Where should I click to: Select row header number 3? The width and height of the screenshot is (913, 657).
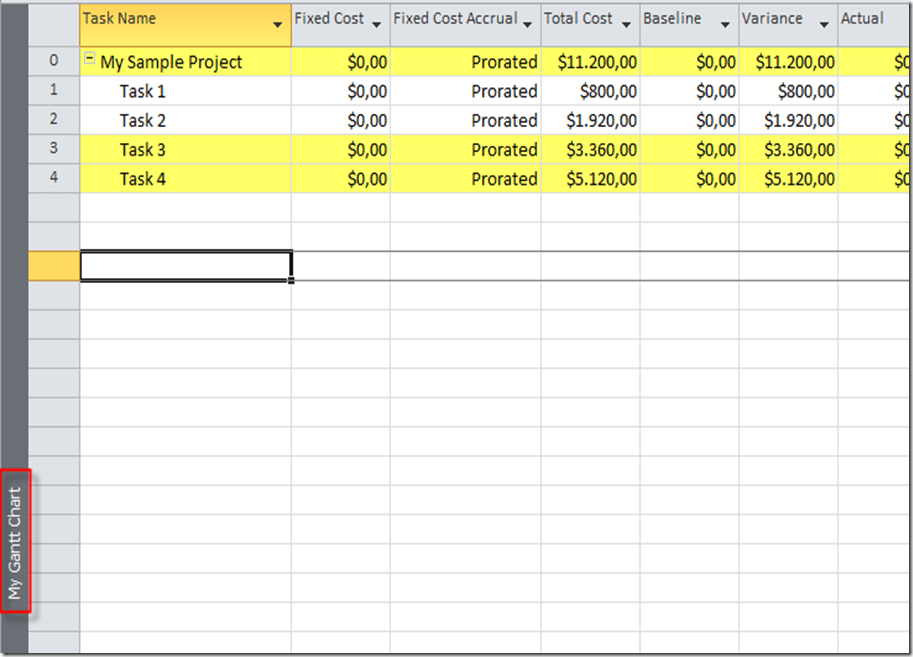tap(54, 149)
